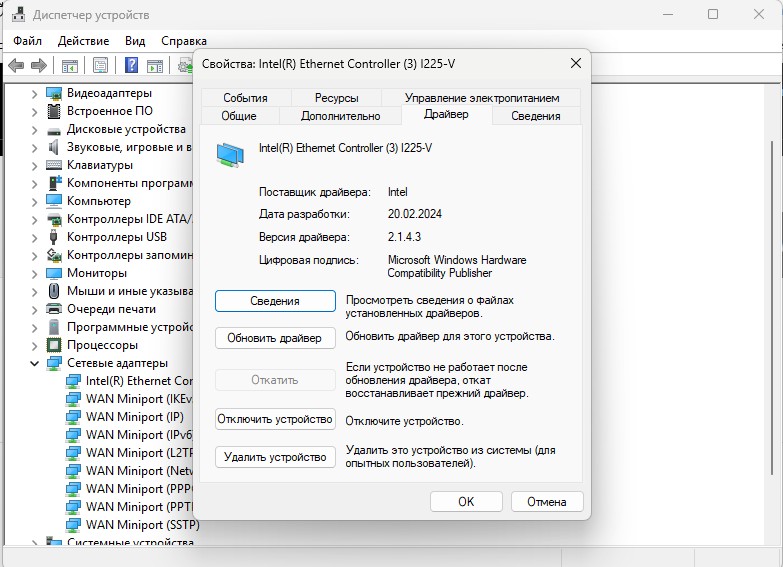783x567 pixels.
Task: Confirm the dialog with OK
Action: coord(466,502)
